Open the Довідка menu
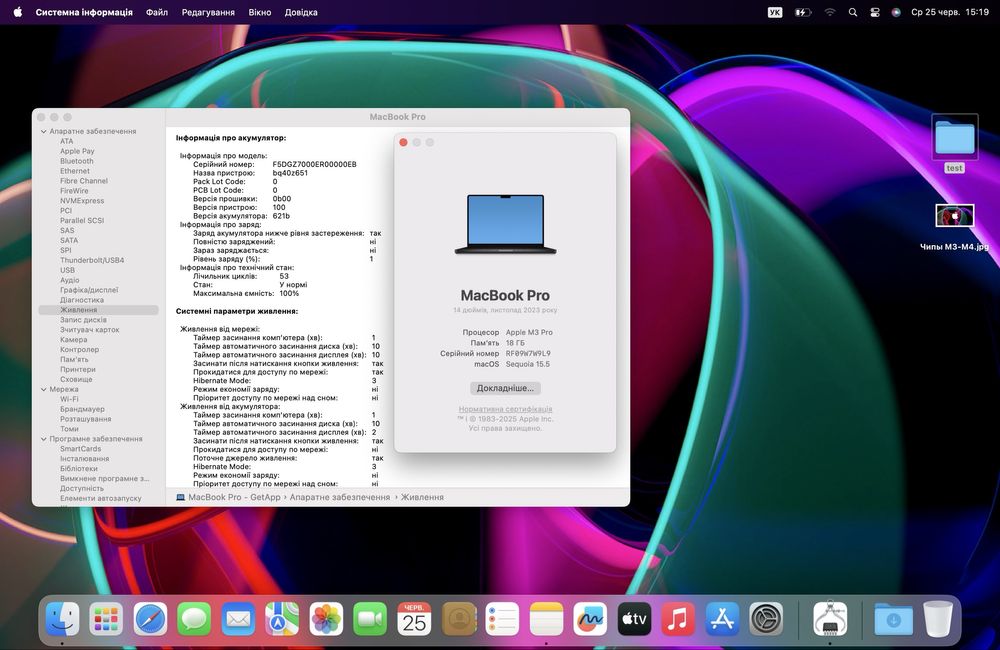 pos(301,12)
